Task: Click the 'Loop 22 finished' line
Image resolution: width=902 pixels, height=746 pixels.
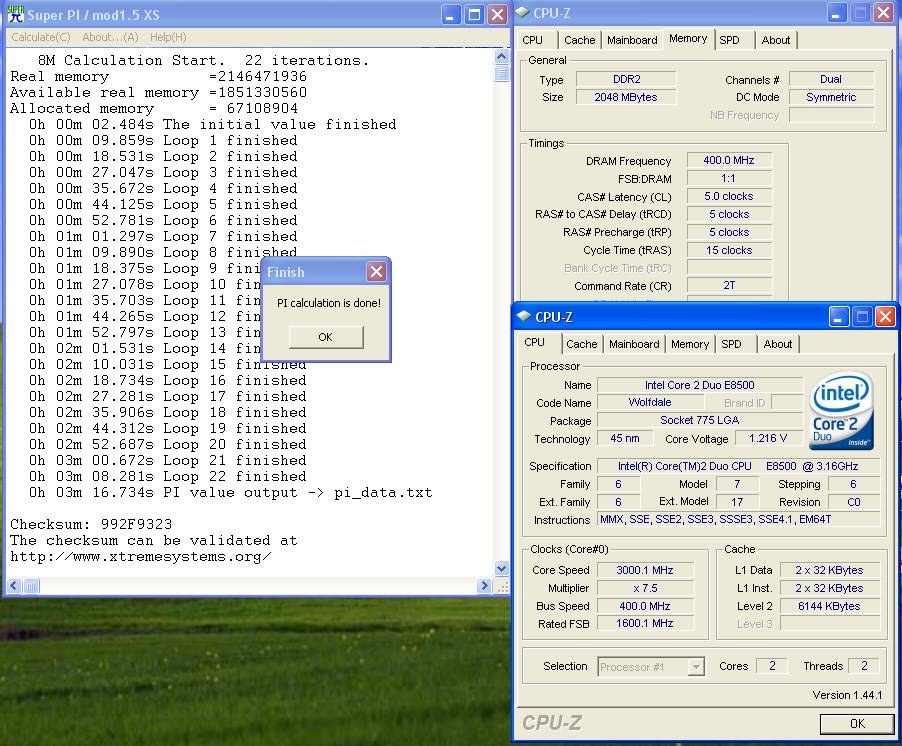Action: point(168,476)
